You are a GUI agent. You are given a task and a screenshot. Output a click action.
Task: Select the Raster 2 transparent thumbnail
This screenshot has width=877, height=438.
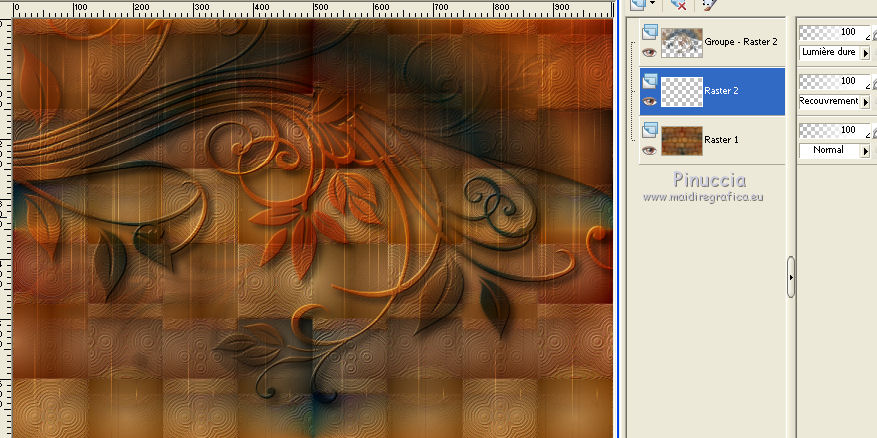click(682, 92)
